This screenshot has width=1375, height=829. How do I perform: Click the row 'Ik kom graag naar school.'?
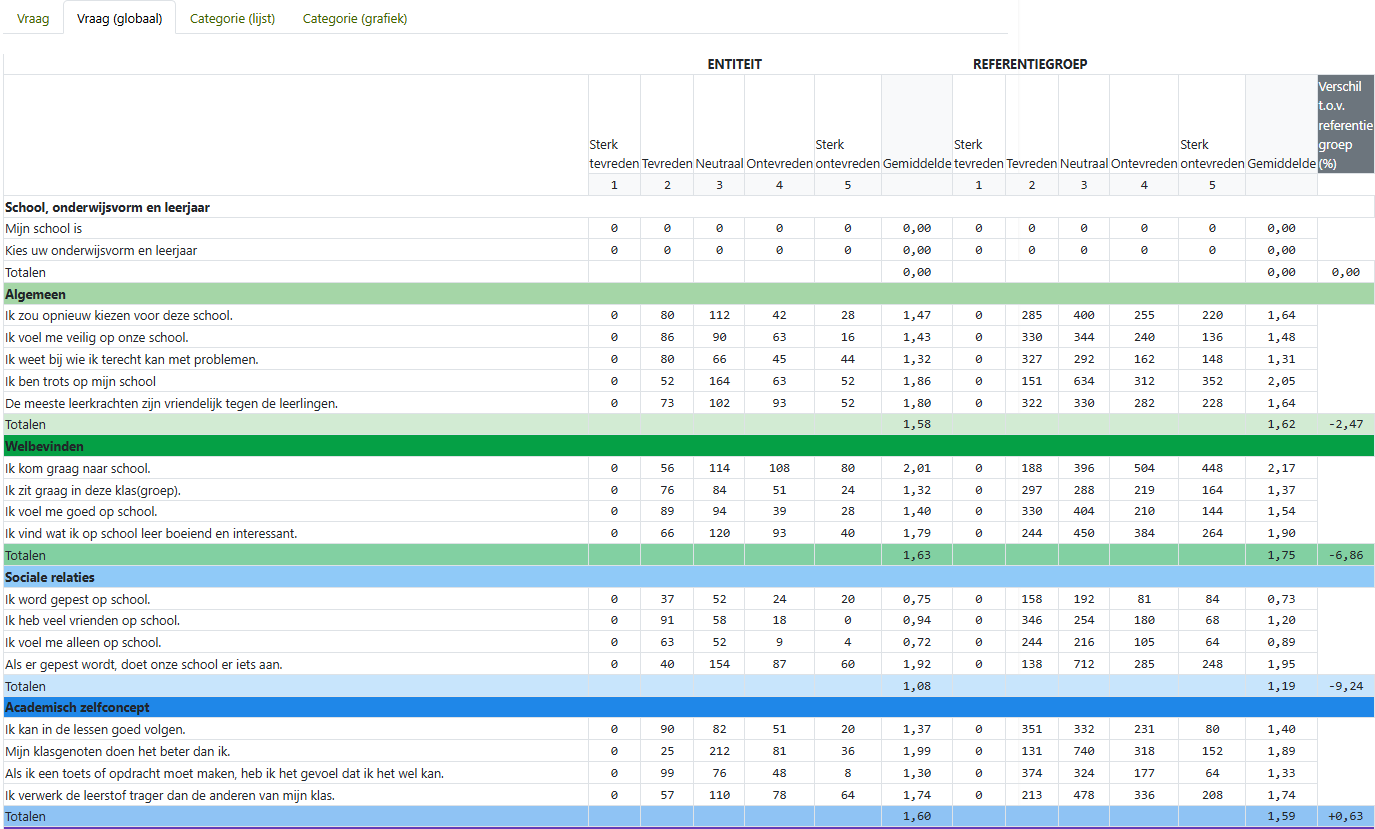[x=77, y=468]
